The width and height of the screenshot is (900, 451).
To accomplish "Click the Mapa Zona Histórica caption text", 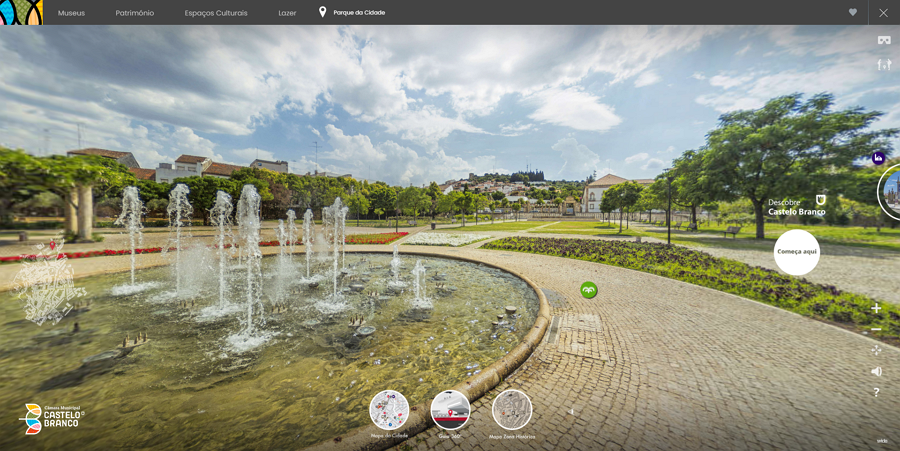I will 512,437.
